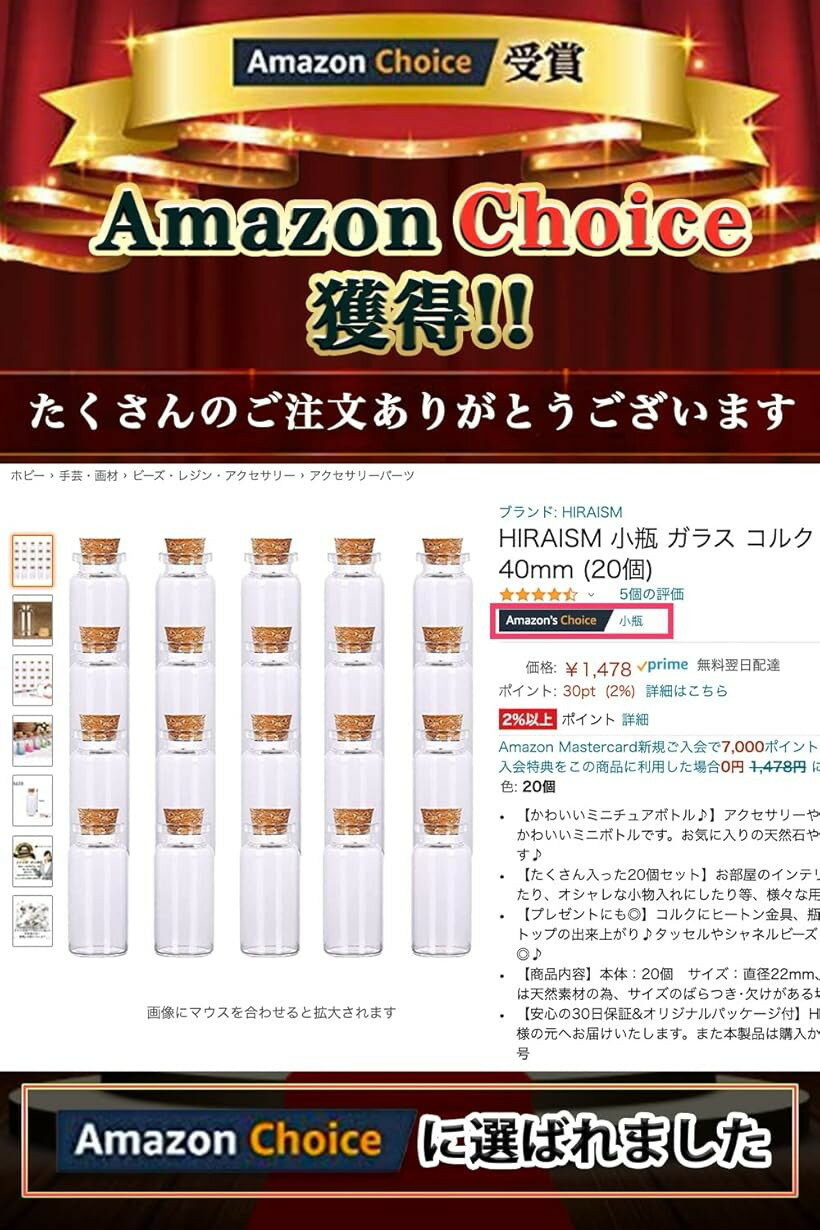View the bottle on wooden shelf thumbnail
Viewport: 820px width, 1230px height.
pyautogui.click(x=33, y=620)
